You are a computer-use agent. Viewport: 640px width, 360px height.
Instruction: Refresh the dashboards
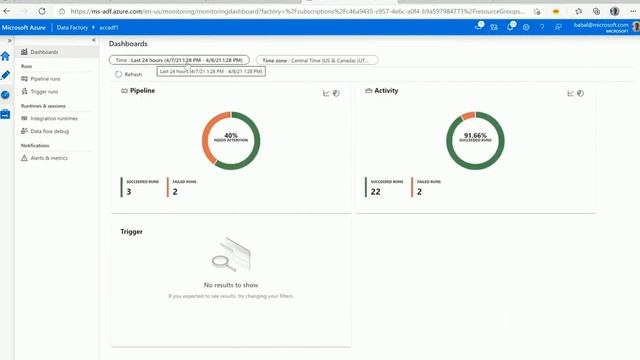click(x=129, y=74)
